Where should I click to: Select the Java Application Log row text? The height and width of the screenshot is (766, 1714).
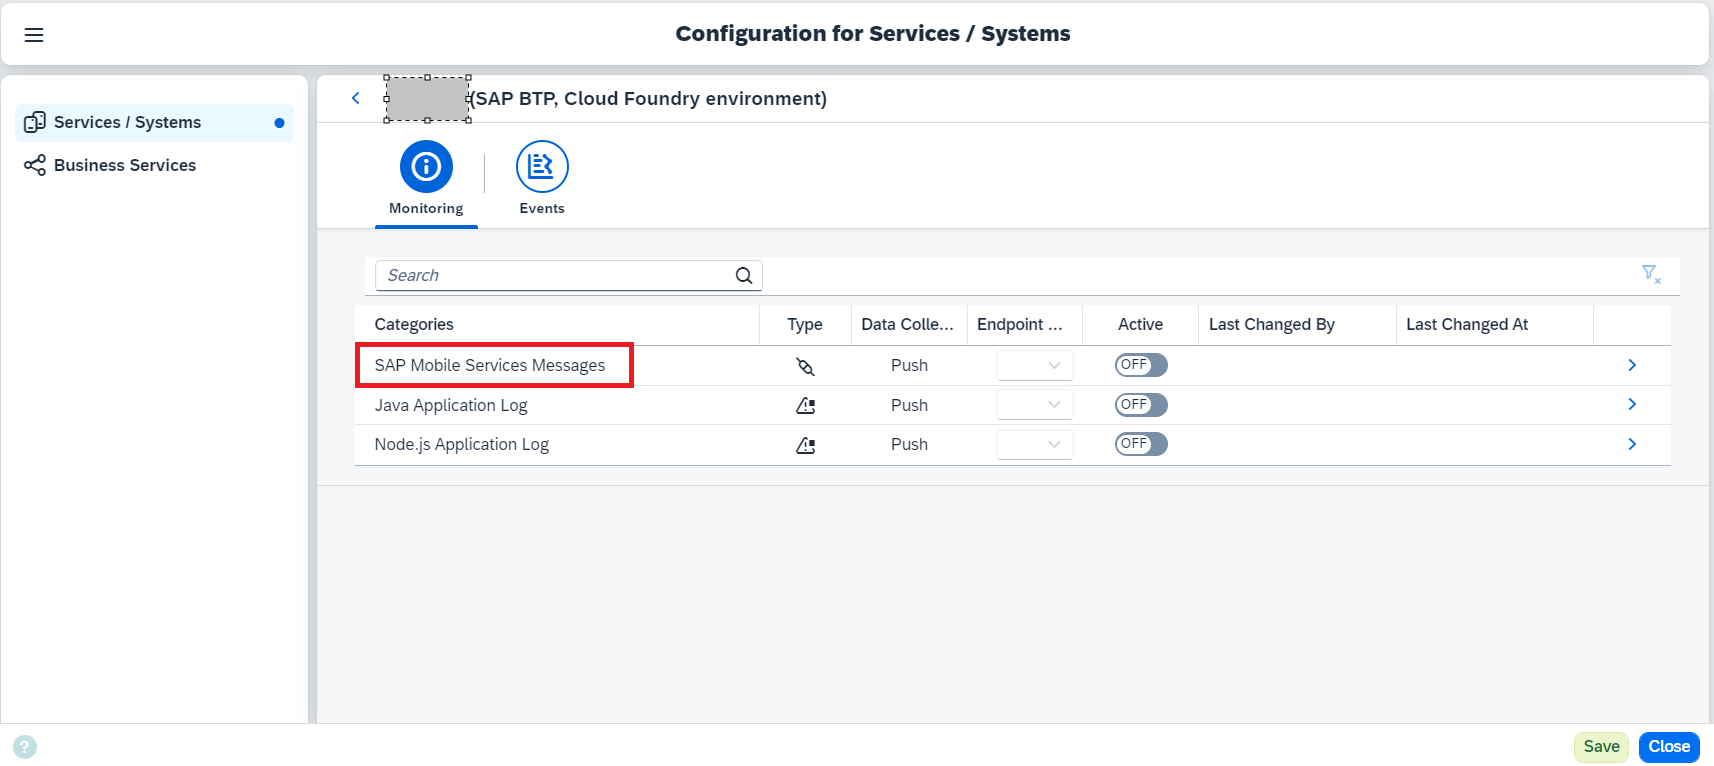(451, 405)
